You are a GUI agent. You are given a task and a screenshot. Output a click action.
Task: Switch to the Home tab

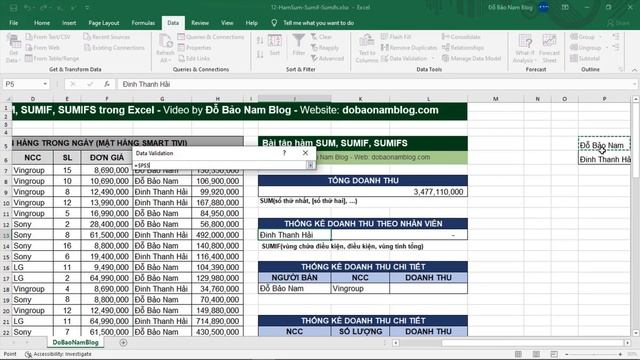point(42,23)
